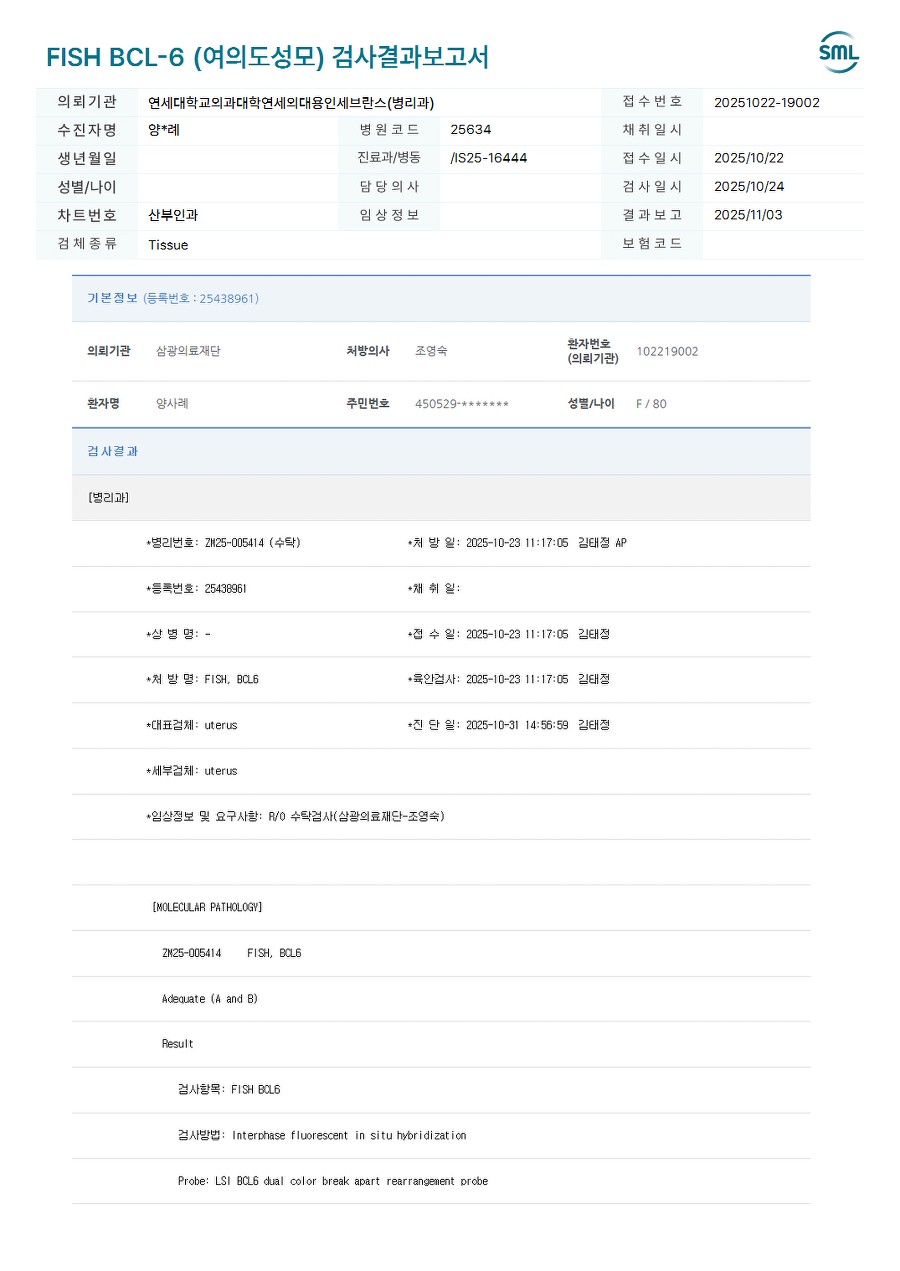Select 삼광의료재단 in 기본정보 의뢰기관
Image resolution: width=900 pixels, height=1271 pixels.
[x=188, y=351]
